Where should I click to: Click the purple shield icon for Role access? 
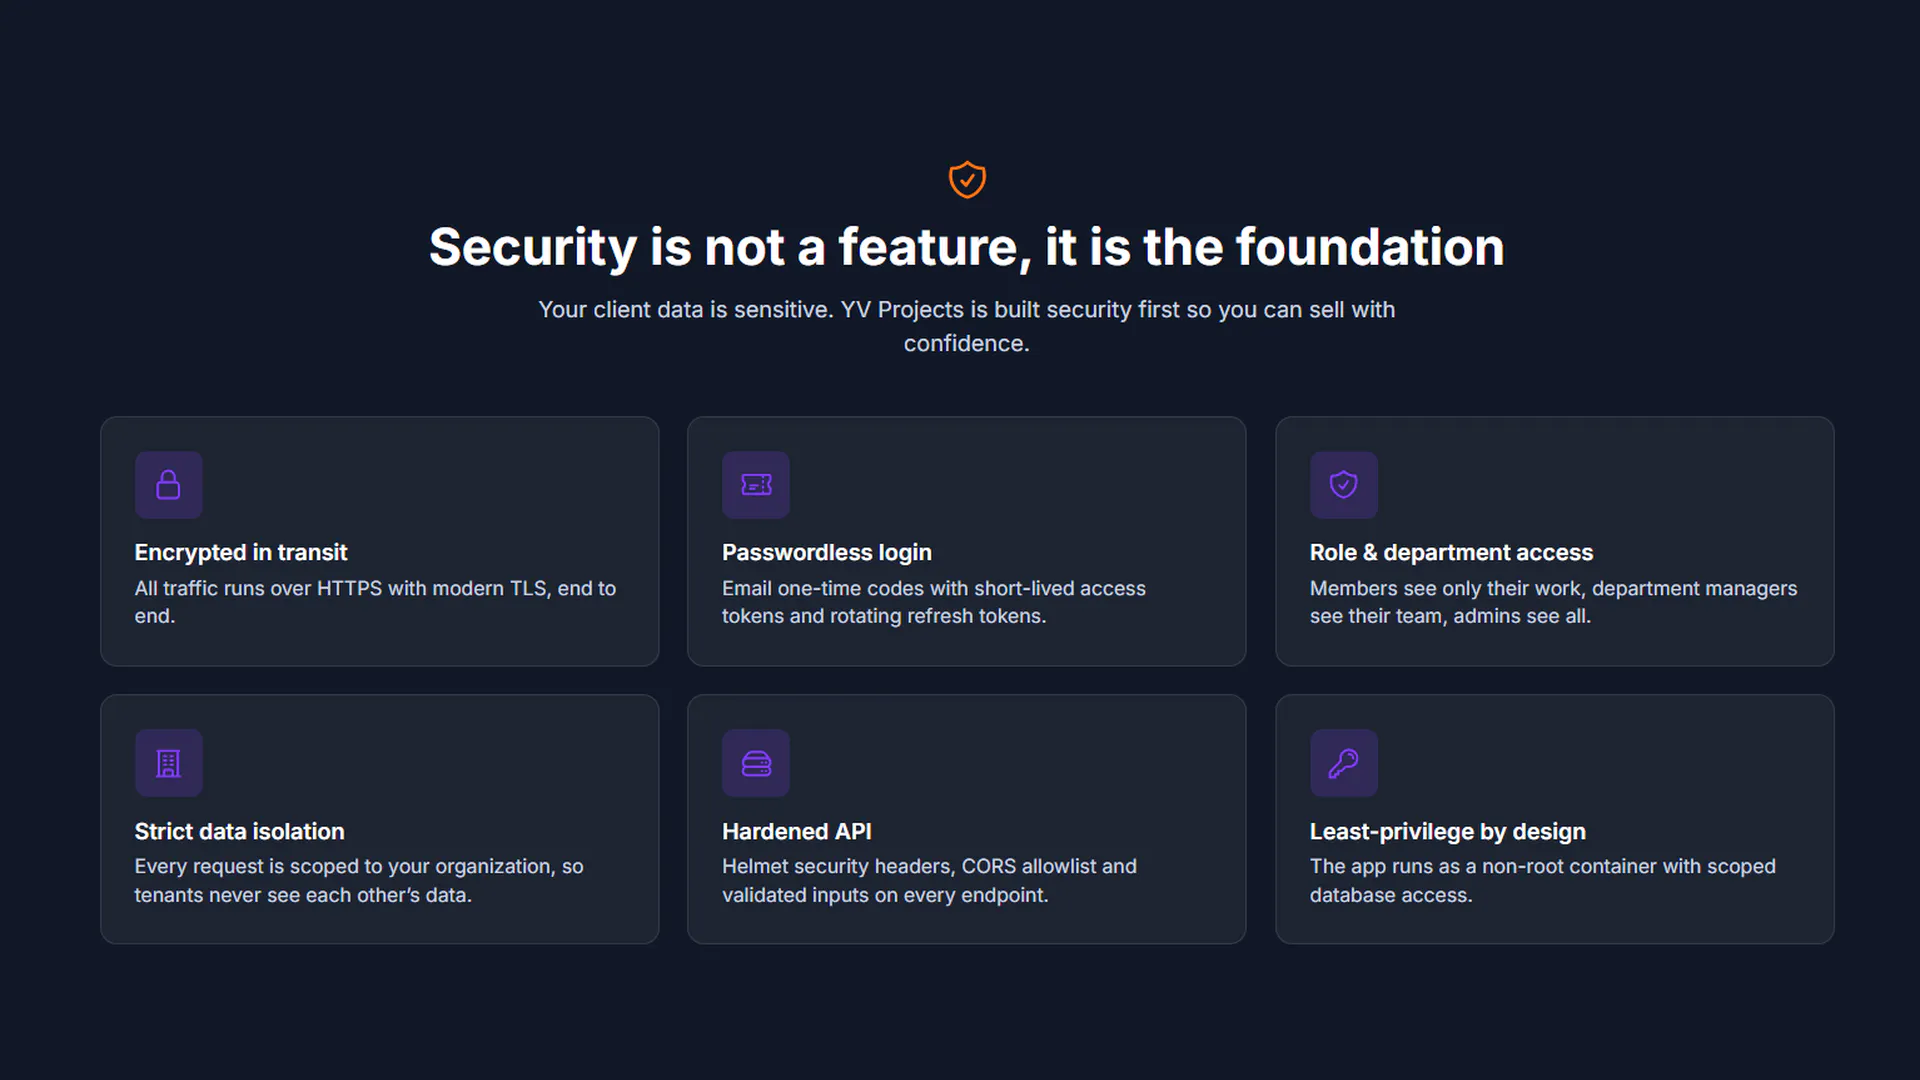[1344, 485]
